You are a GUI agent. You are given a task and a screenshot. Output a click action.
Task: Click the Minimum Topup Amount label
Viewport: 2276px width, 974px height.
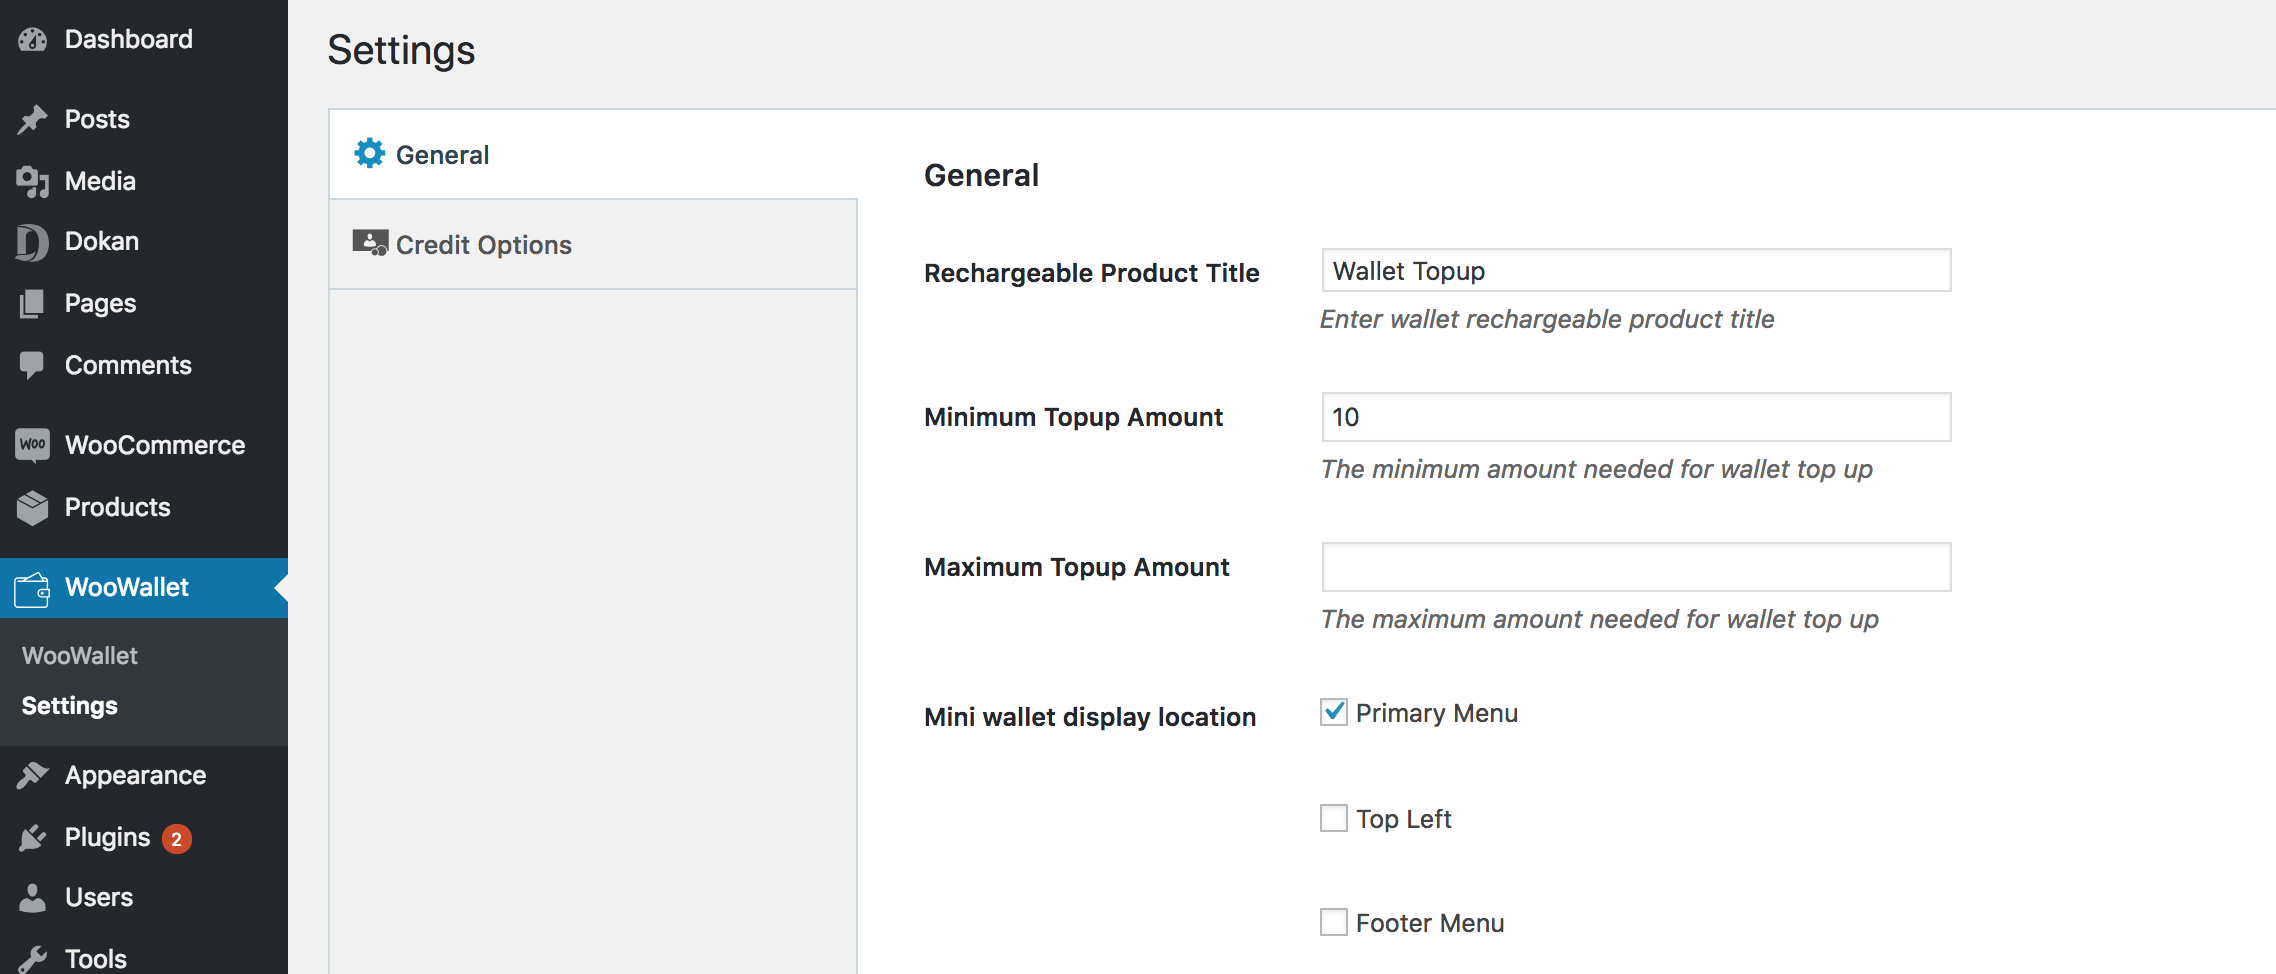point(1073,417)
